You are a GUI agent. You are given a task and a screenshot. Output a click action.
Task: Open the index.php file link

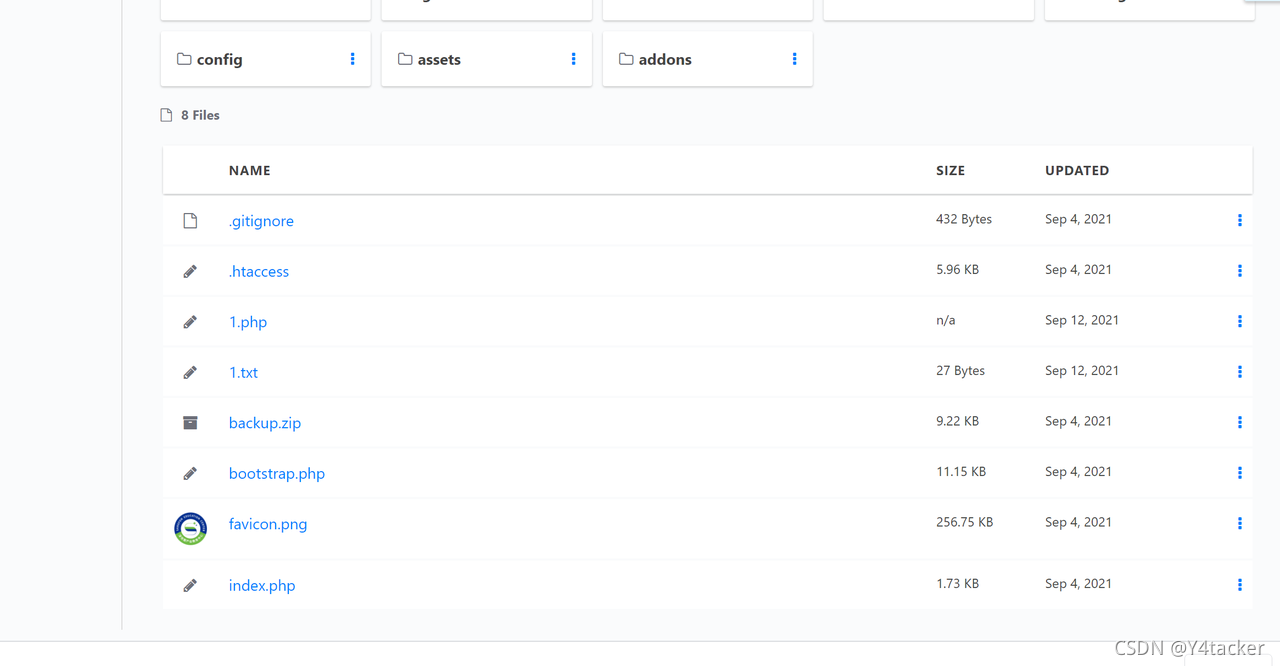click(x=262, y=586)
